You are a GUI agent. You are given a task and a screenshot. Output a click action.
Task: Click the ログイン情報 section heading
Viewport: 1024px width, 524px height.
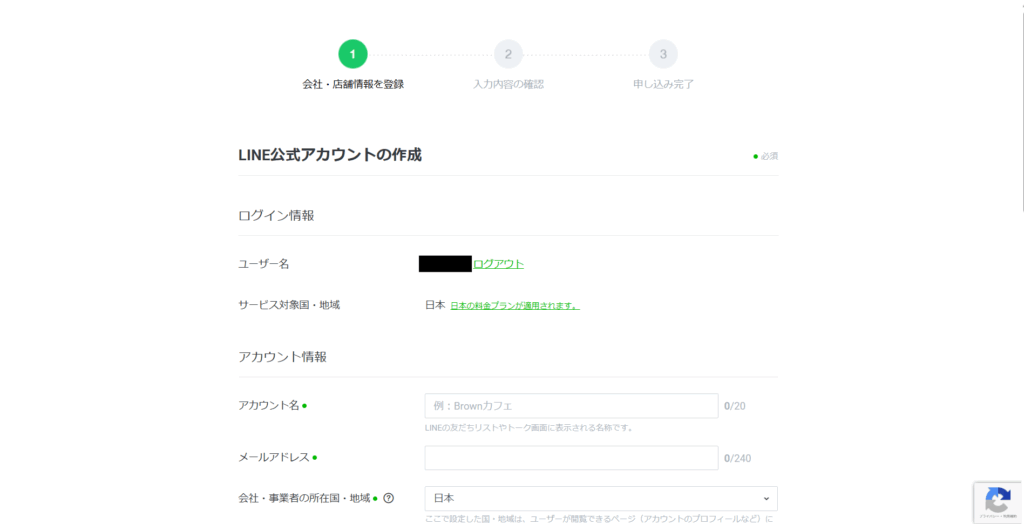(276, 216)
